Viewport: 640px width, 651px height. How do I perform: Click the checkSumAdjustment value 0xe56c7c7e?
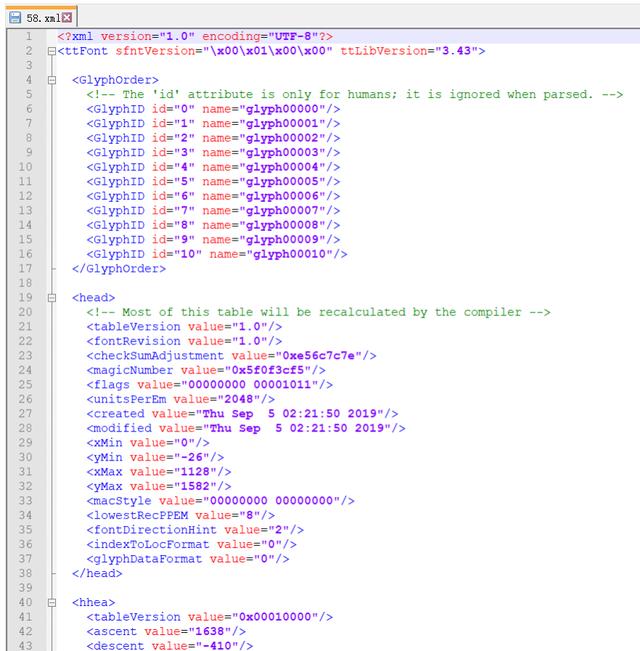tap(318, 356)
